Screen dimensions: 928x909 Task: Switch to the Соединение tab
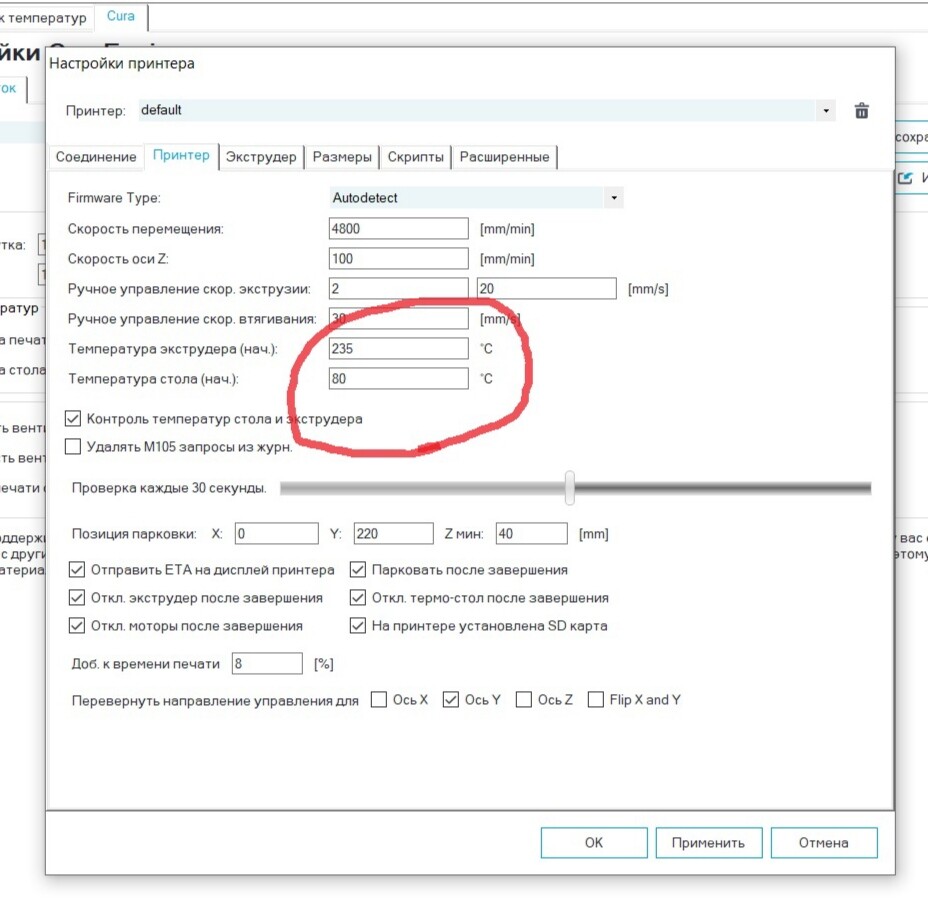[96, 157]
